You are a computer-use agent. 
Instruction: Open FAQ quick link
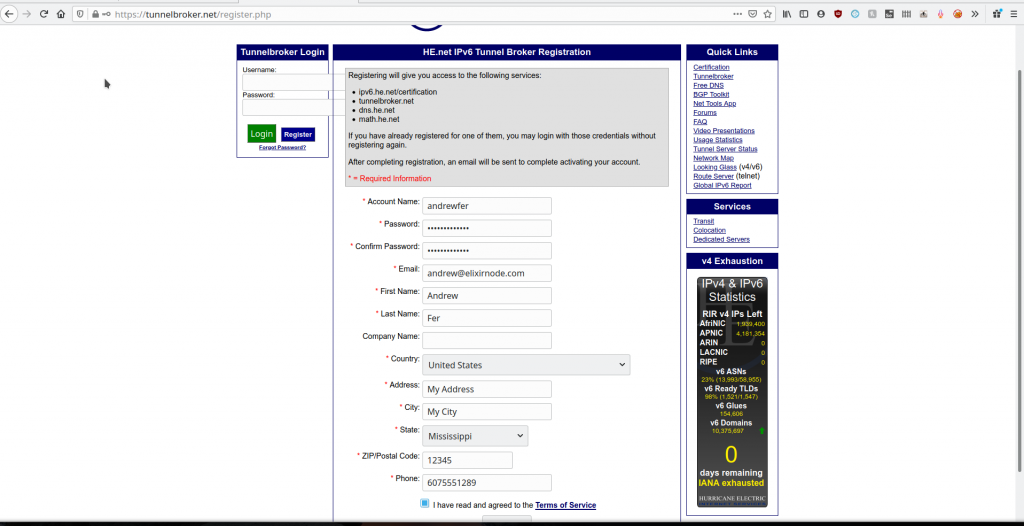[x=700, y=122]
